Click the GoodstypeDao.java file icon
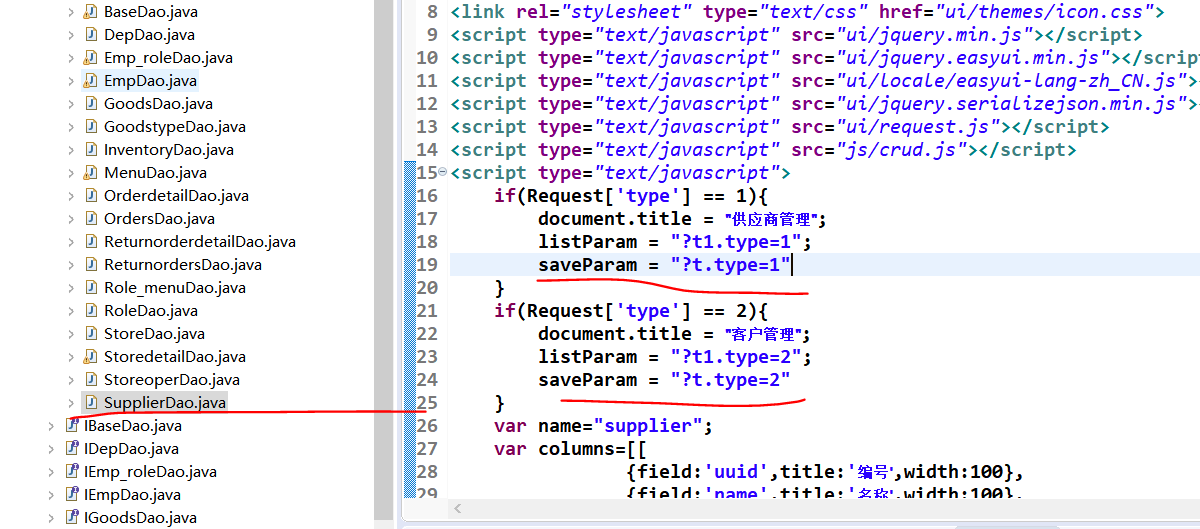Viewport: 1200px width, 529px height. (92, 127)
